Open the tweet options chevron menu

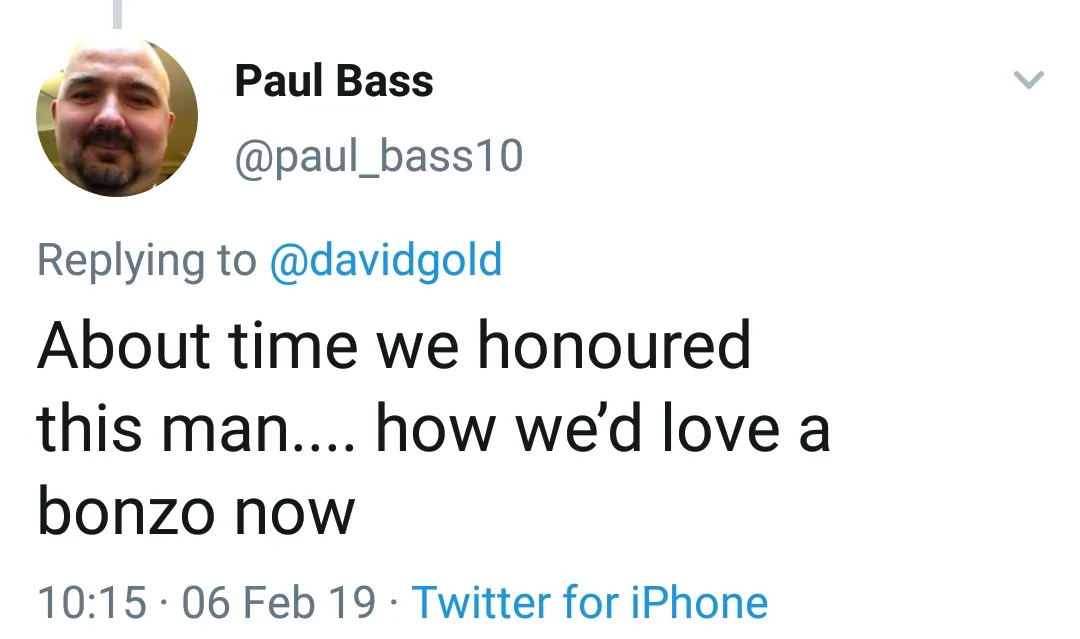tap(1029, 79)
